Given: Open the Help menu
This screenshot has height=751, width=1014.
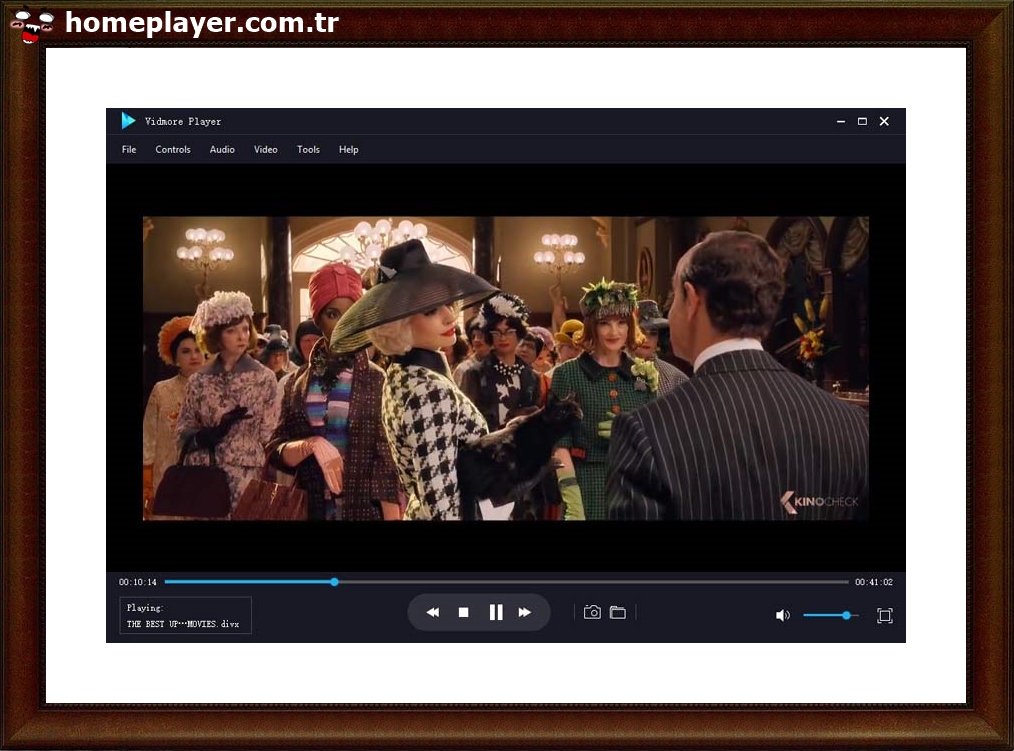Looking at the screenshot, I should tap(348, 149).
